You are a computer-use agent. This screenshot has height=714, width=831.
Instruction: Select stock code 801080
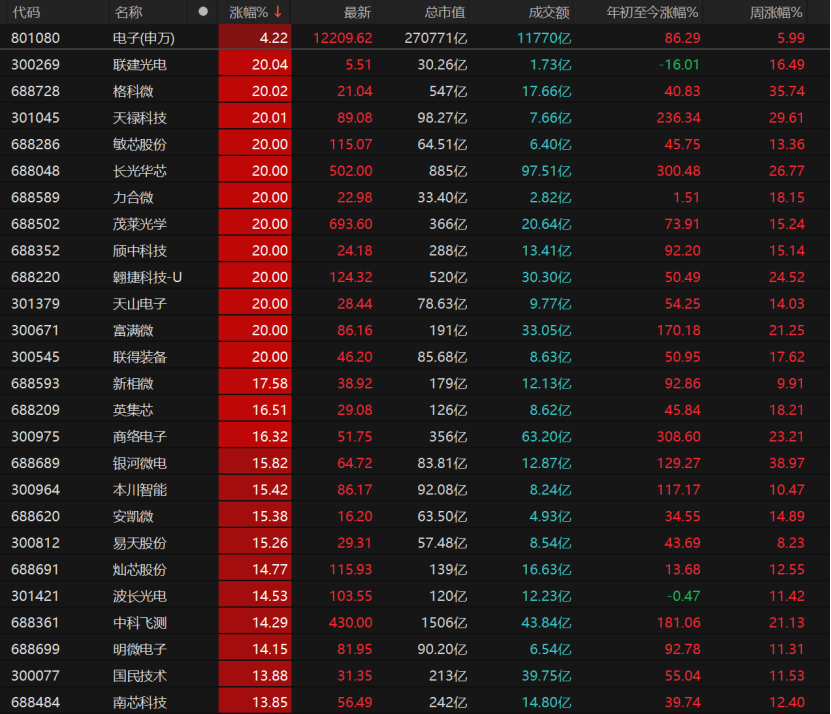tap(36, 38)
